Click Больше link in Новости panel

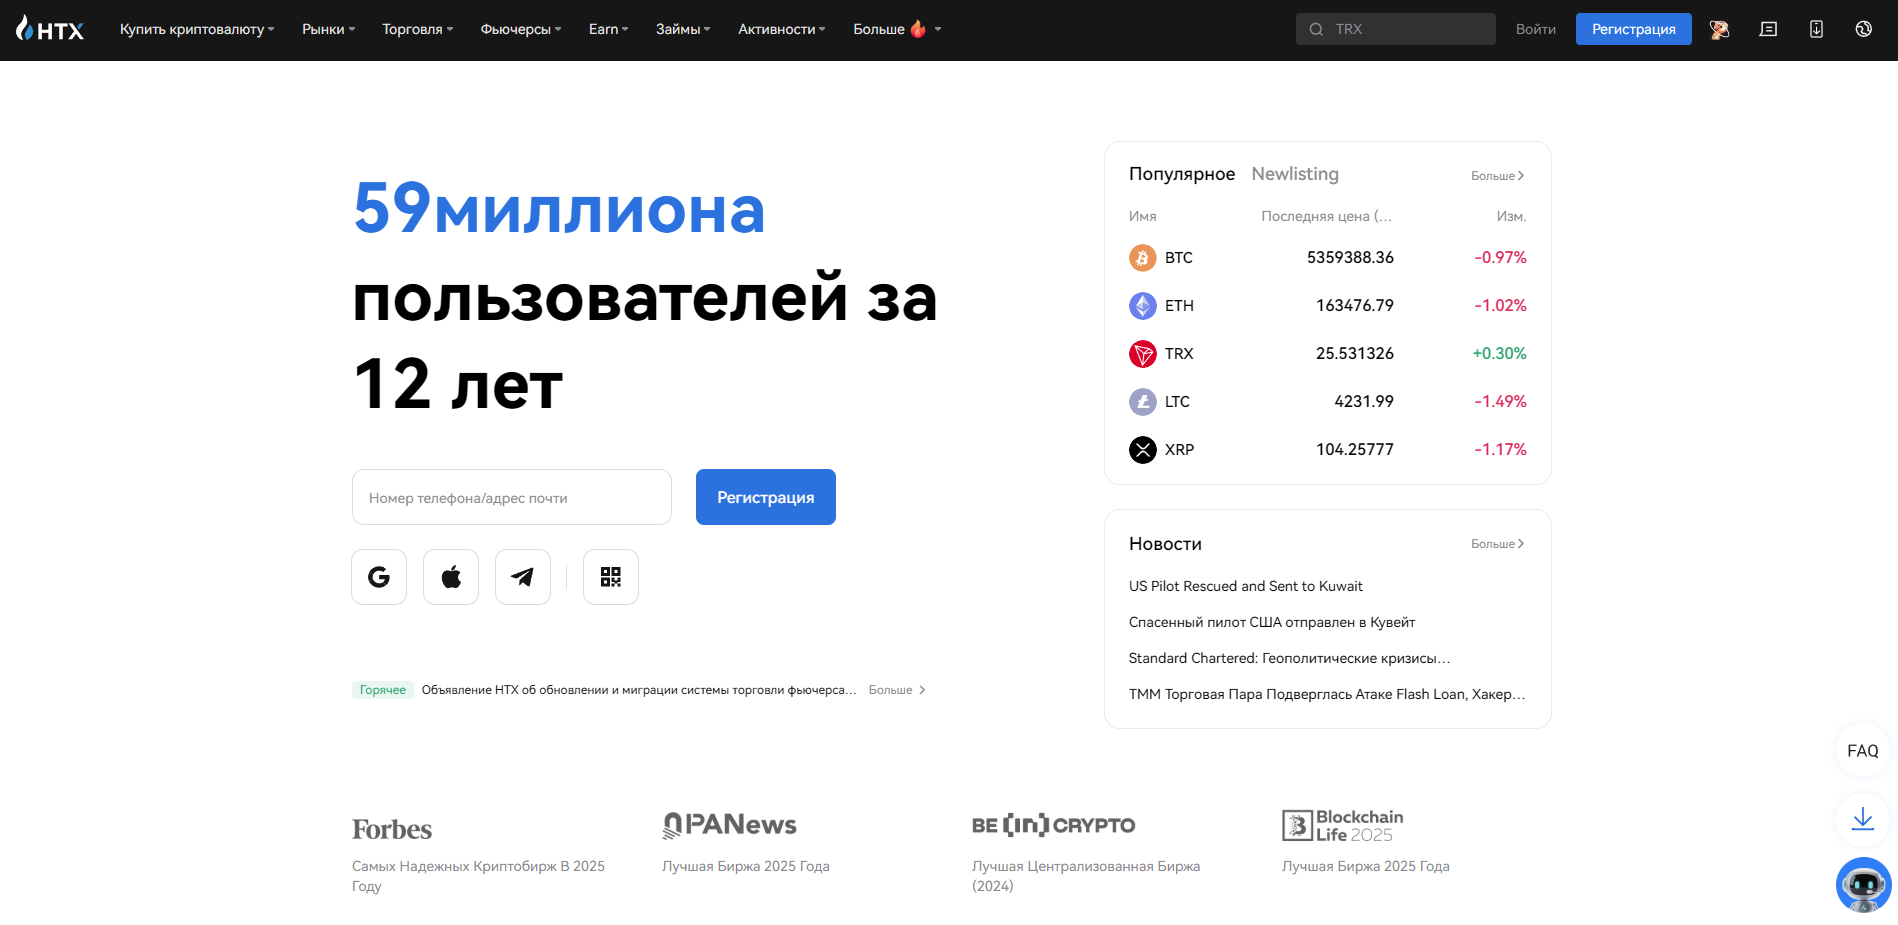pyautogui.click(x=1497, y=544)
